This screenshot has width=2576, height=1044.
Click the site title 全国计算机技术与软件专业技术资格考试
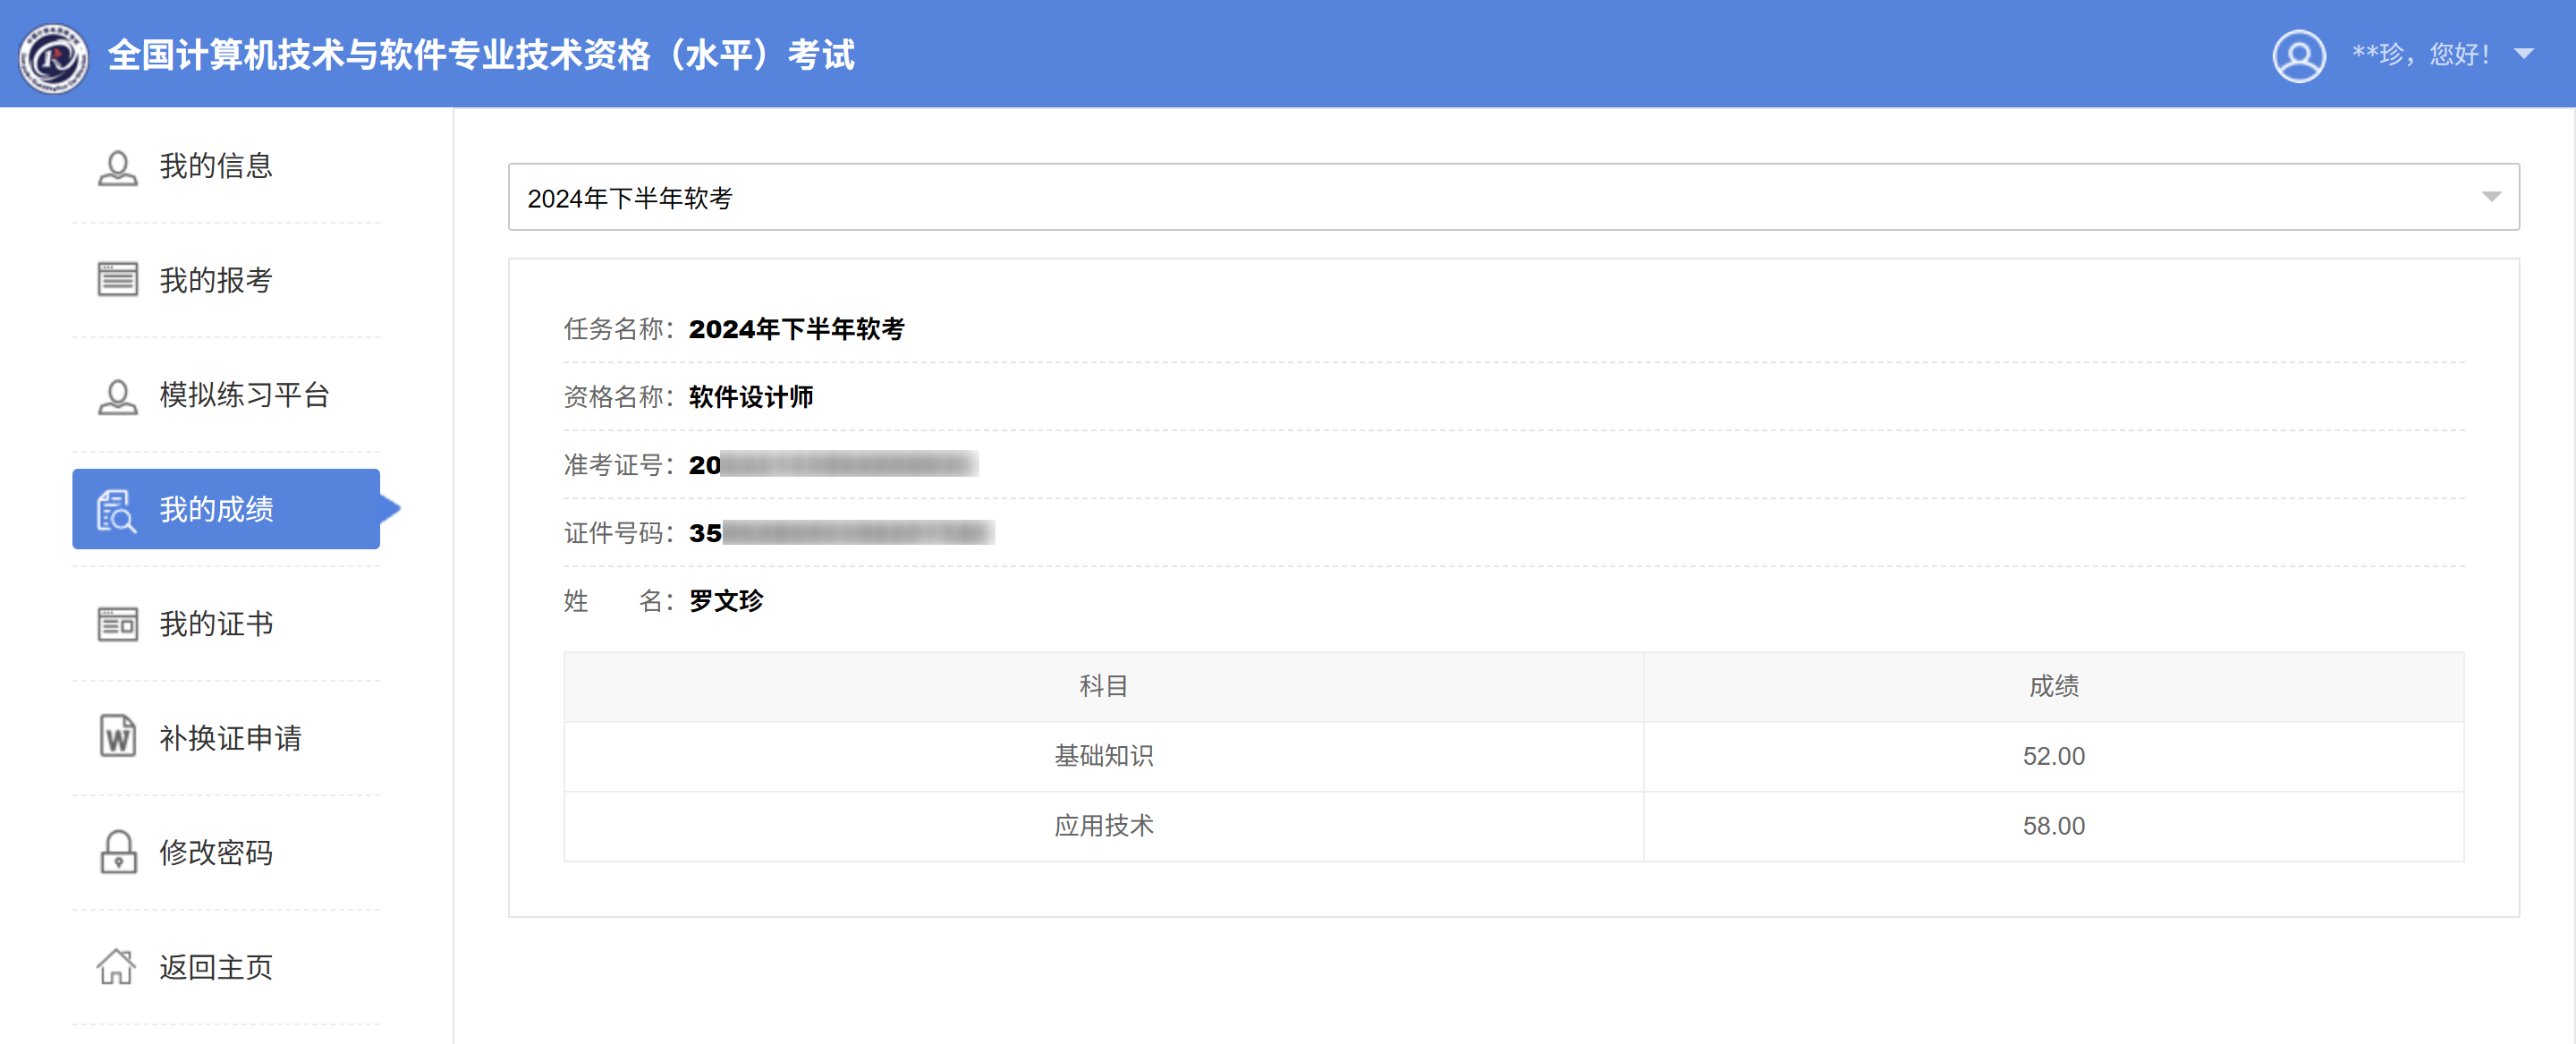[481, 55]
